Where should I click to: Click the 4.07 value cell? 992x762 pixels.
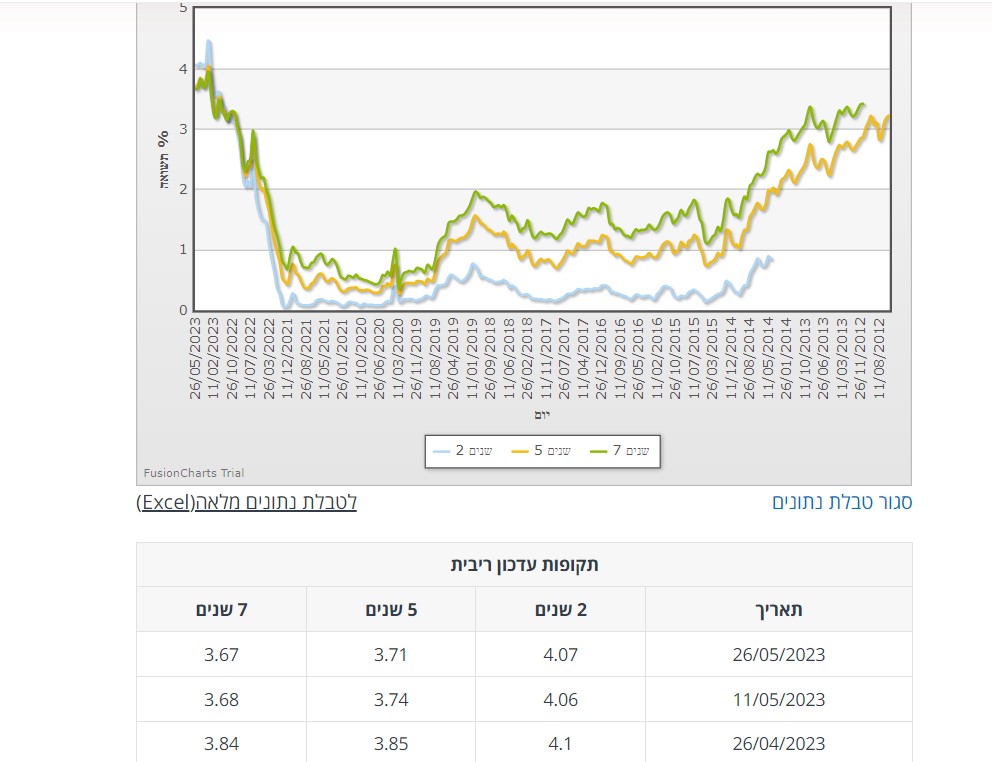pyautogui.click(x=561, y=654)
